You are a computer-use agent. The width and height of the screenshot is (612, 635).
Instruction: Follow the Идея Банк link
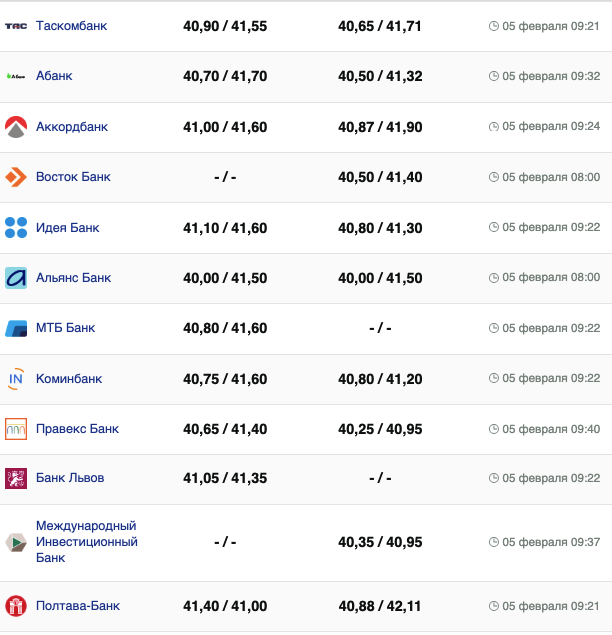(x=67, y=228)
